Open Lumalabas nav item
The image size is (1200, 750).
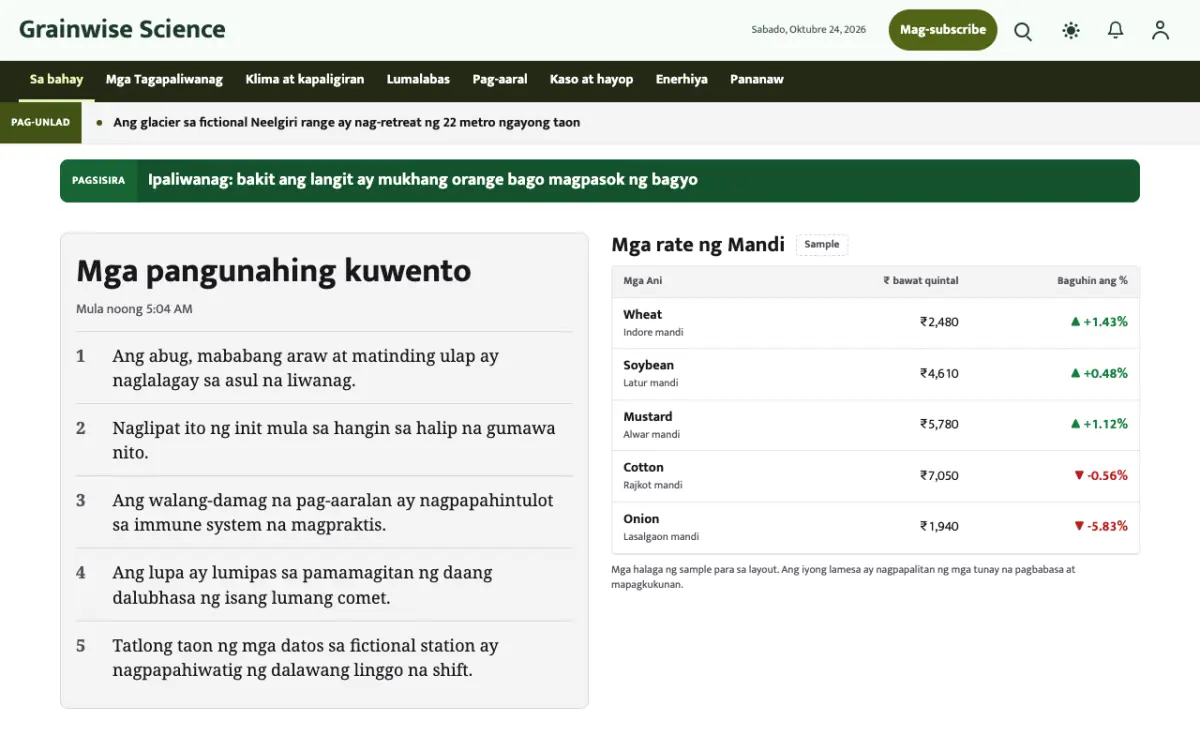tap(418, 80)
